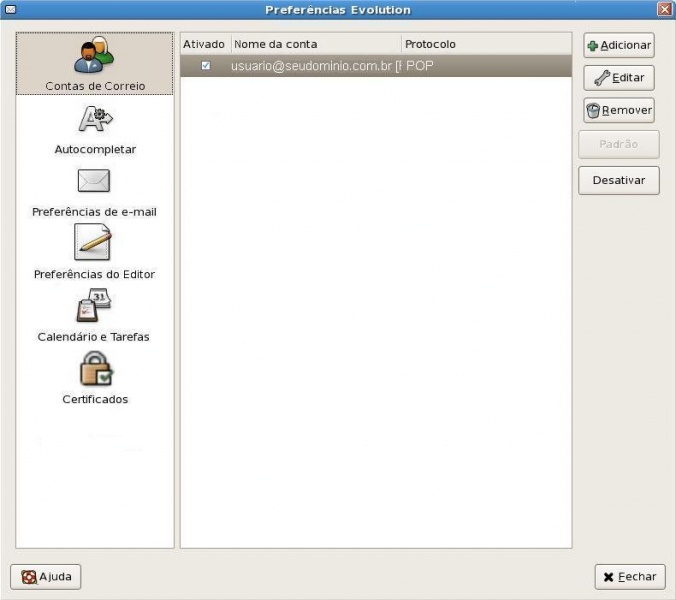This screenshot has width=676, height=600.
Task: Click the Adicionar button
Action: click(619, 45)
